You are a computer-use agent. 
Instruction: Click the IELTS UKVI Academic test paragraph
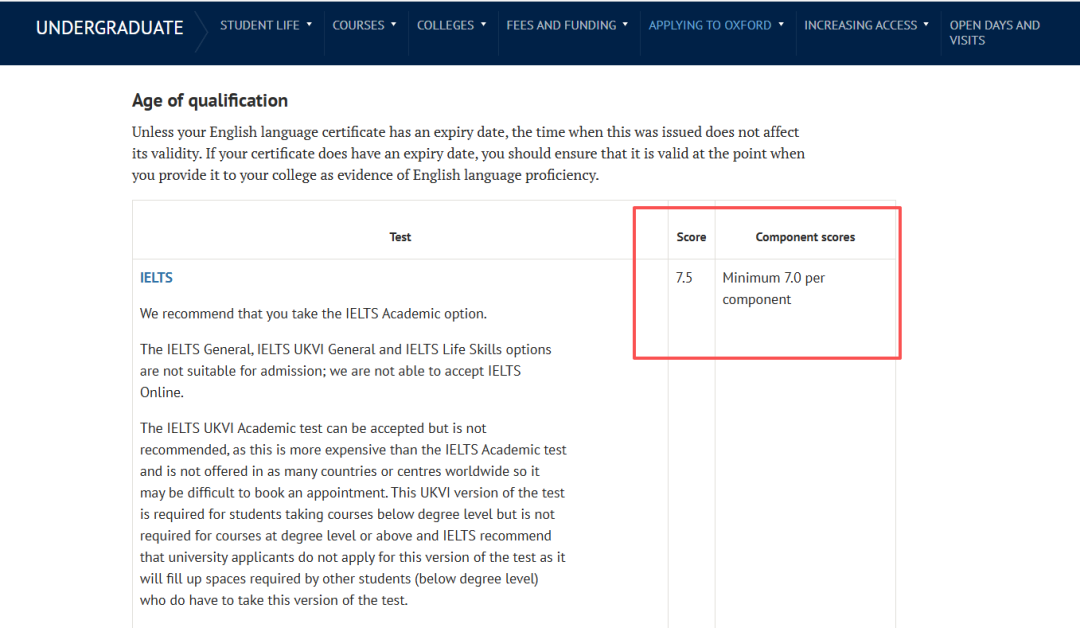(x=353, y=514)
